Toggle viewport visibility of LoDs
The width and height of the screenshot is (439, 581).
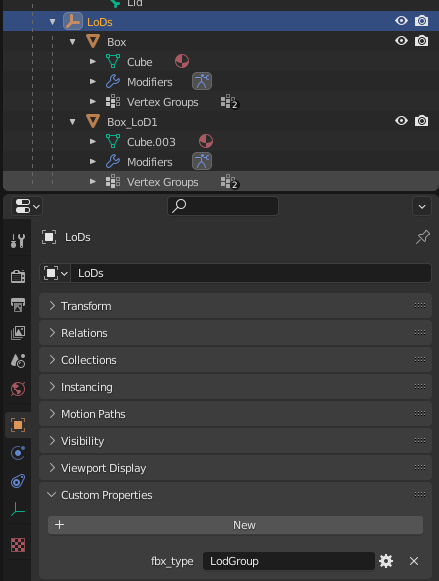(401, 21)
